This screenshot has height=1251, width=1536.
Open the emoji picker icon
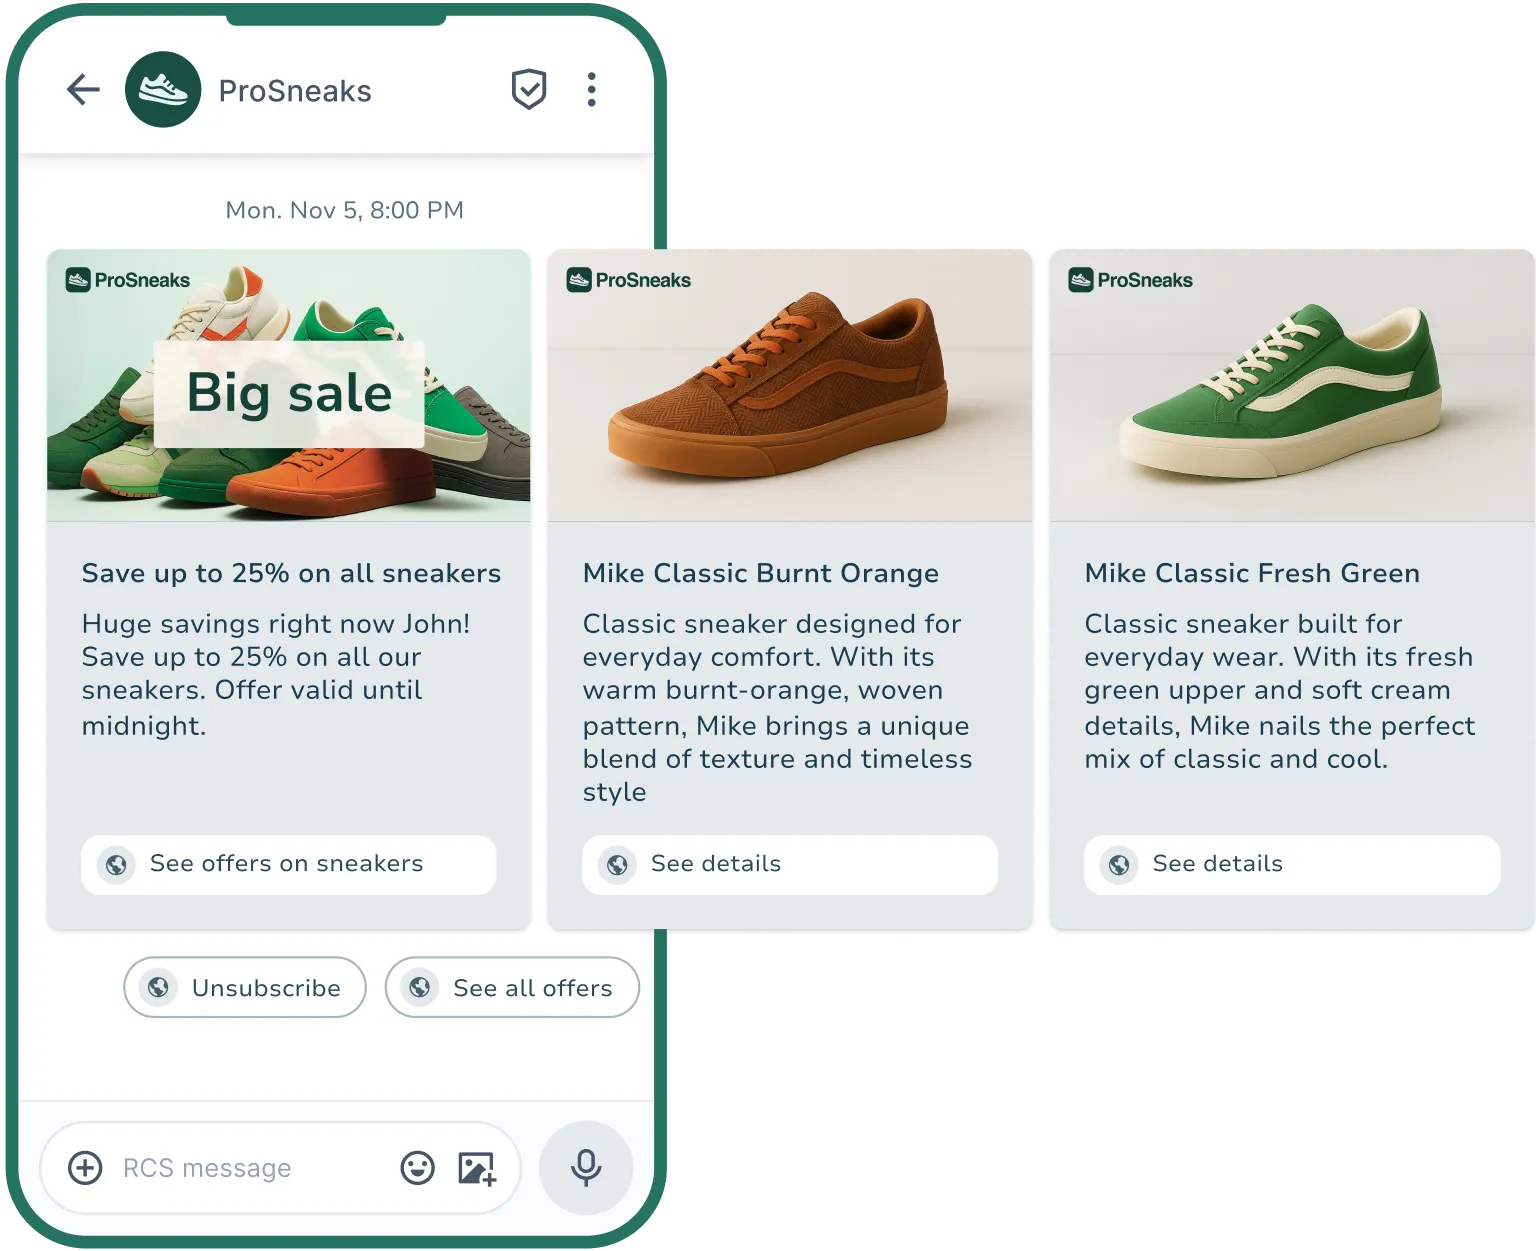coord(419,1167)
